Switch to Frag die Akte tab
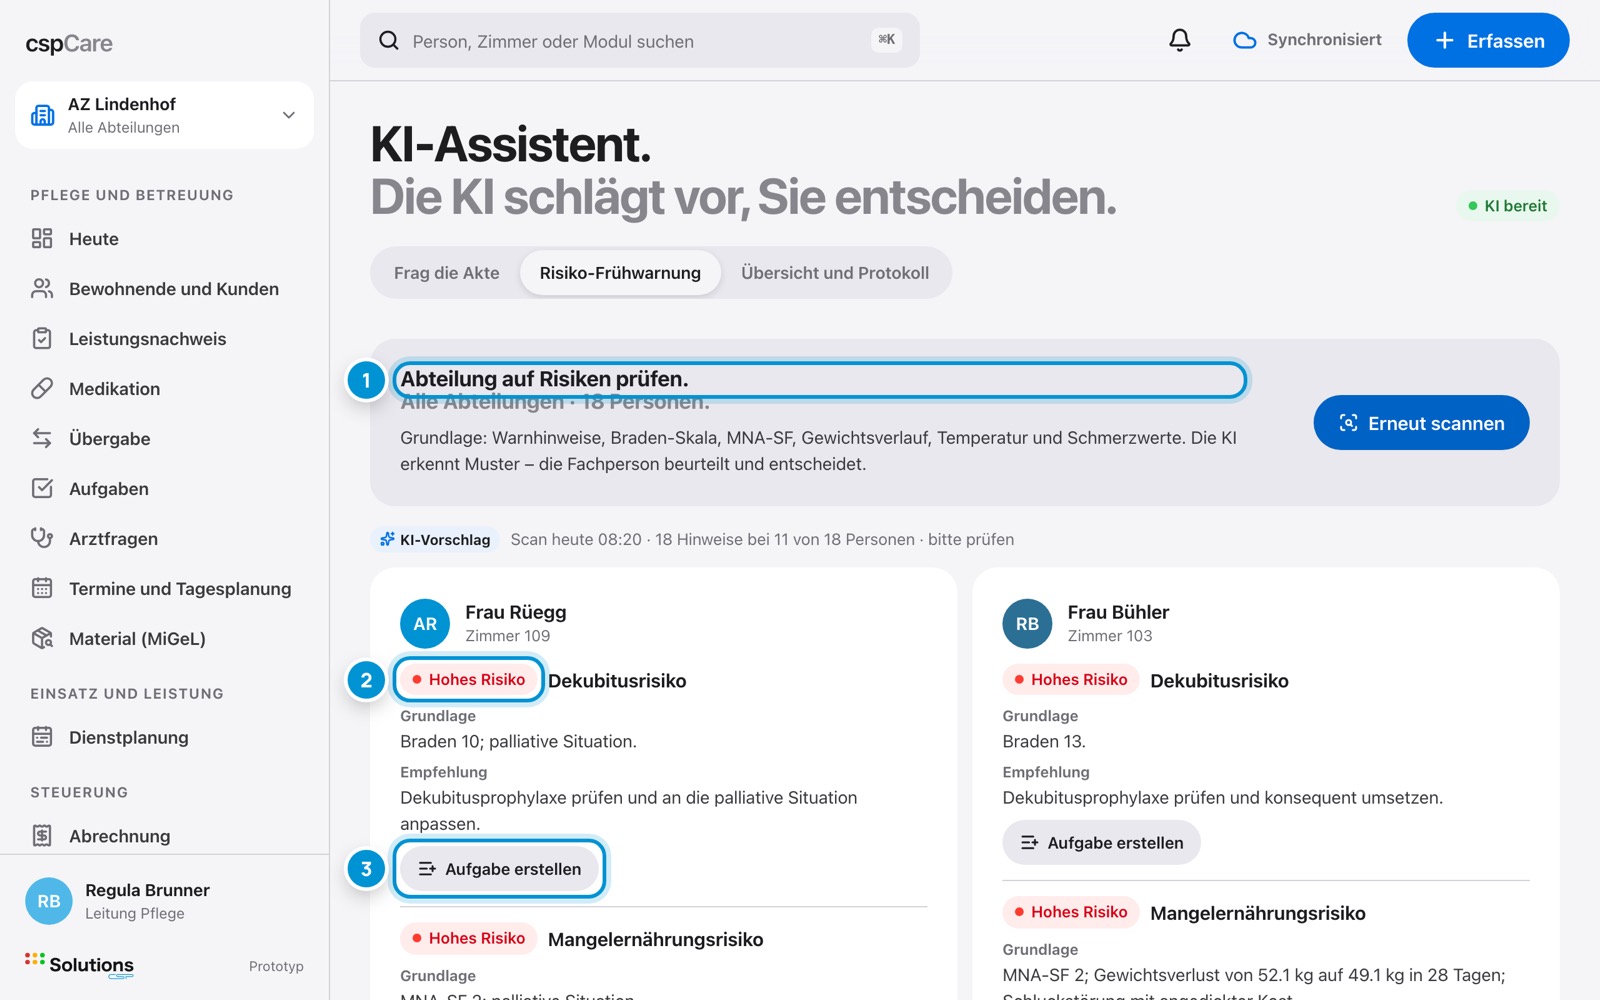1600x1000 pixels. click(x=446, y=273)
